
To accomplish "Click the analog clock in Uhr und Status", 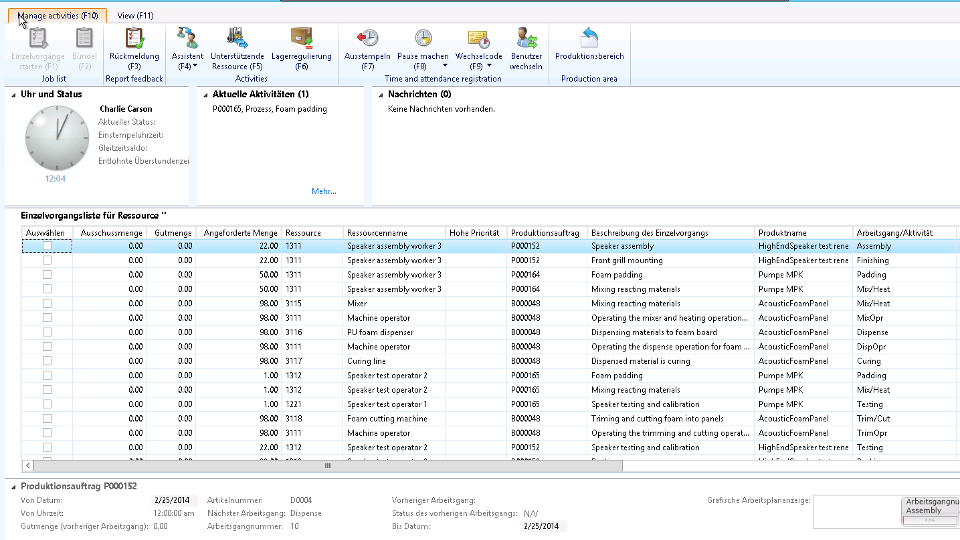I will [56, 138].
